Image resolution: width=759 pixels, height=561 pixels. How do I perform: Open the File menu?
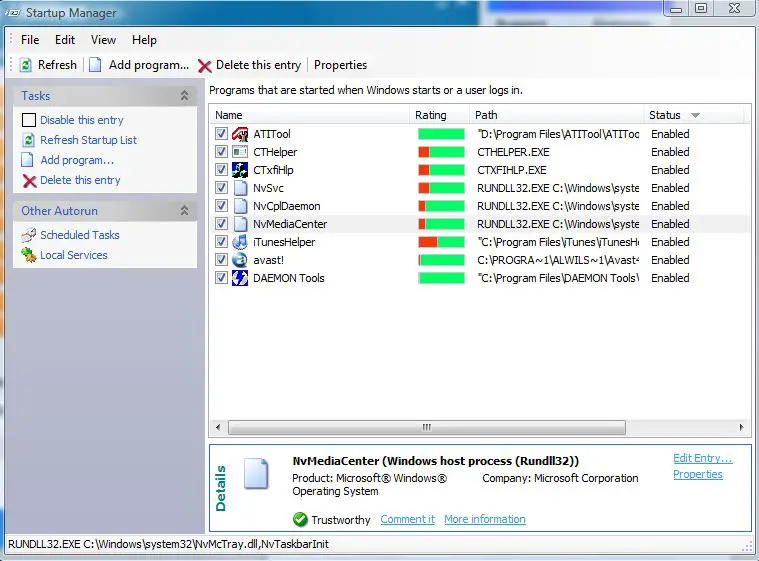coord(30,40)
